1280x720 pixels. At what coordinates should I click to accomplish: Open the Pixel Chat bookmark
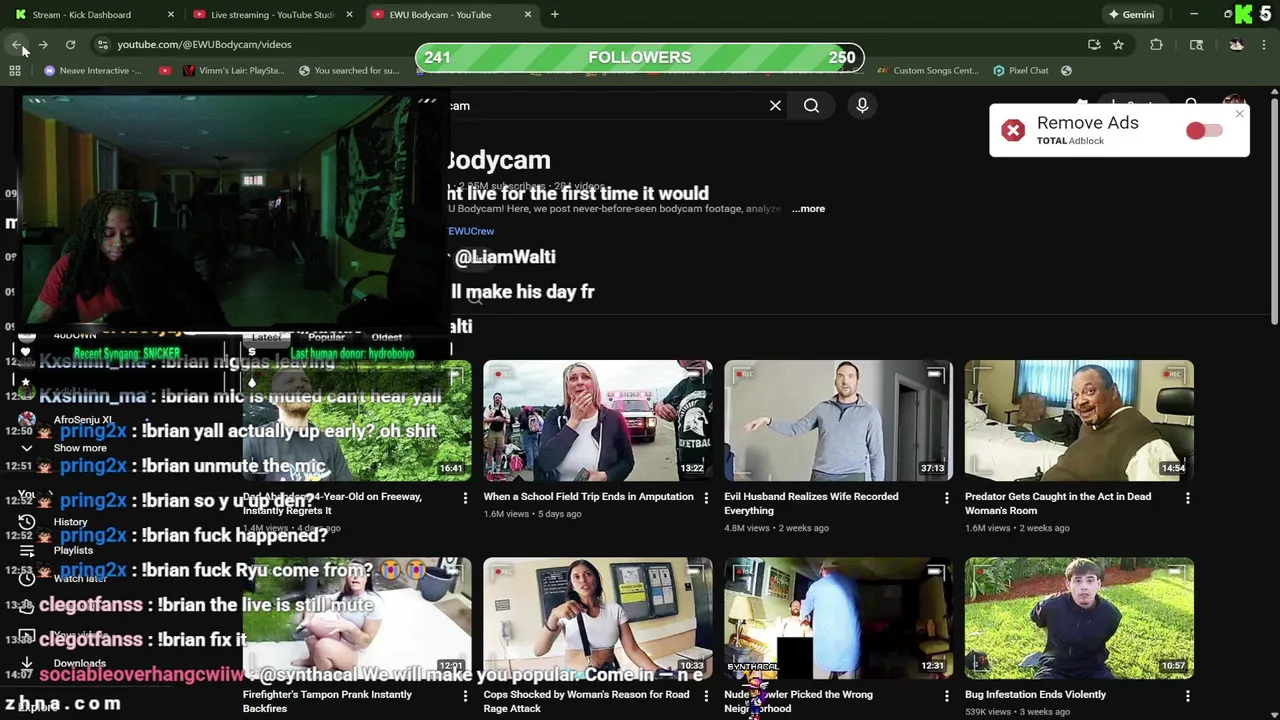coord(1021,70)
